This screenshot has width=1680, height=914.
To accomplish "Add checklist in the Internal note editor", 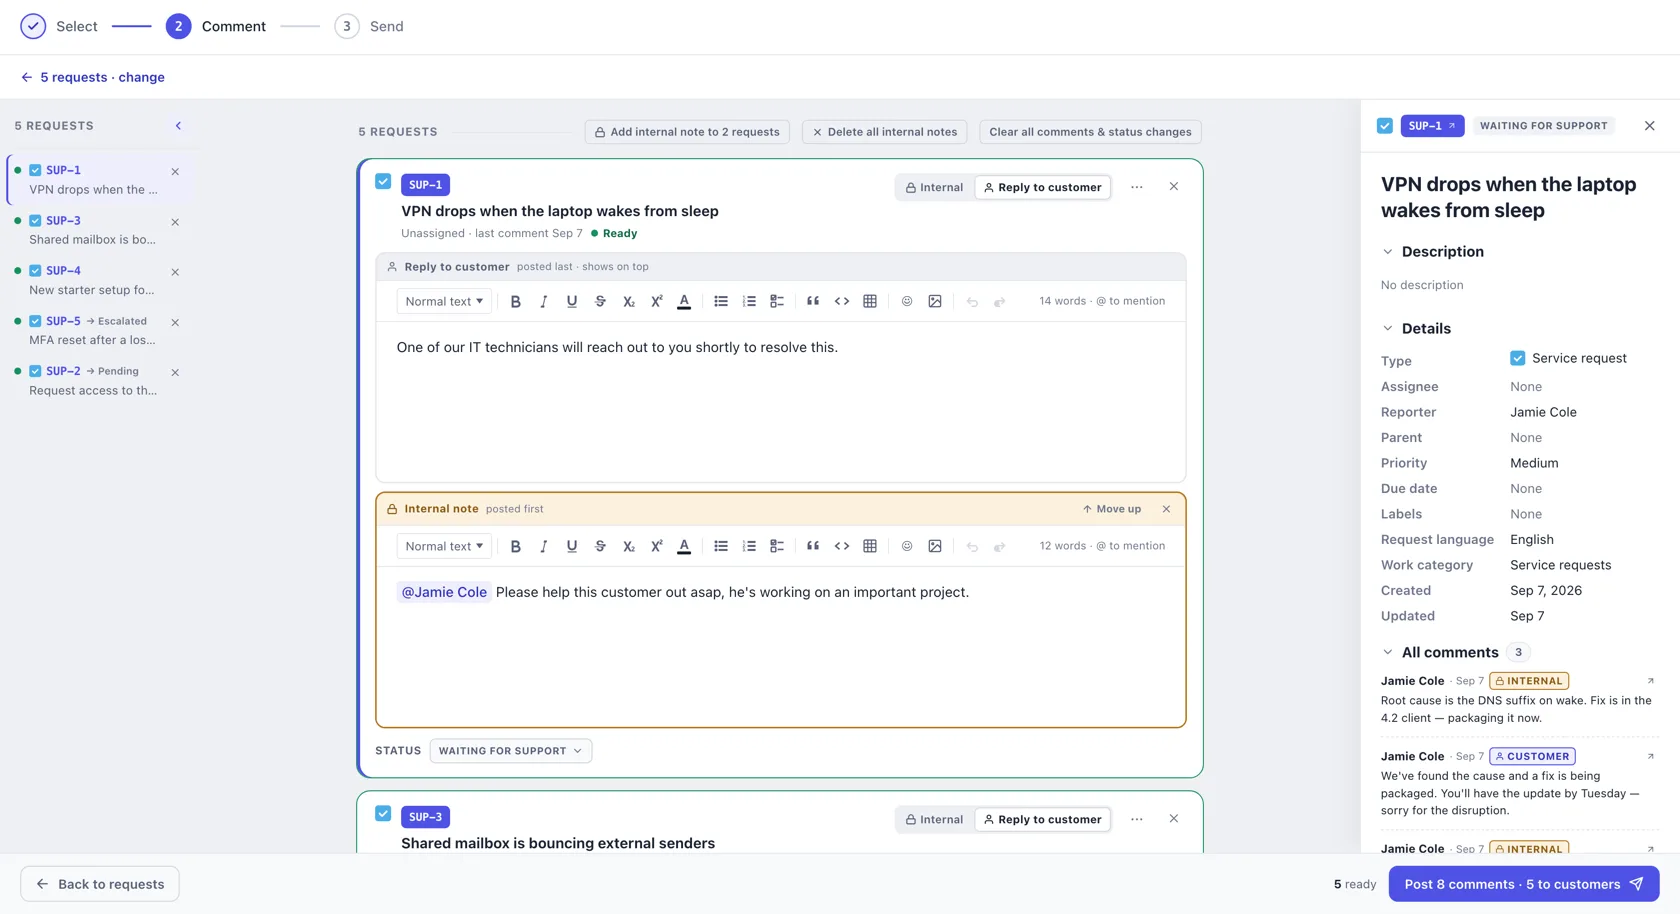I will (x=777, y=546).
